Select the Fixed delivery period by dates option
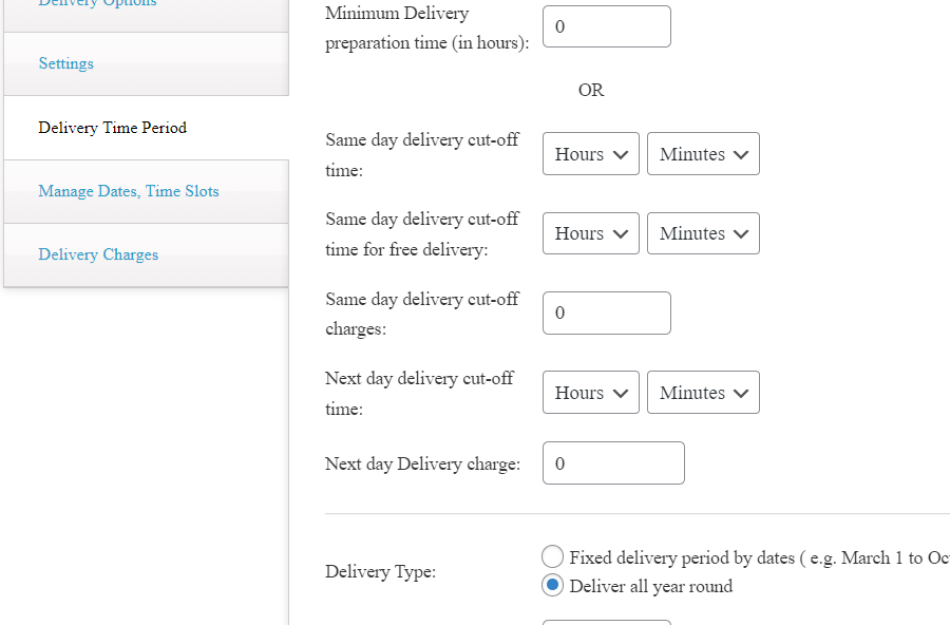 (x=552, y=556)
